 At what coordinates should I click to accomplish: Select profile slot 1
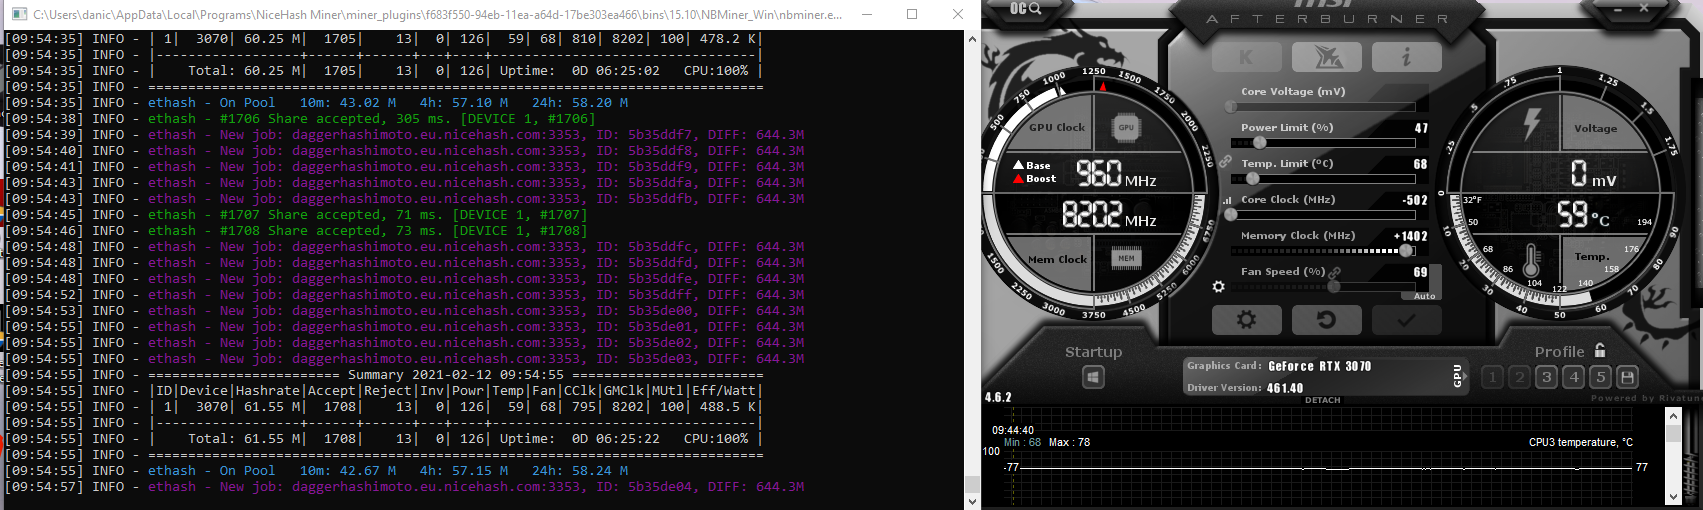pos(1492,377)
